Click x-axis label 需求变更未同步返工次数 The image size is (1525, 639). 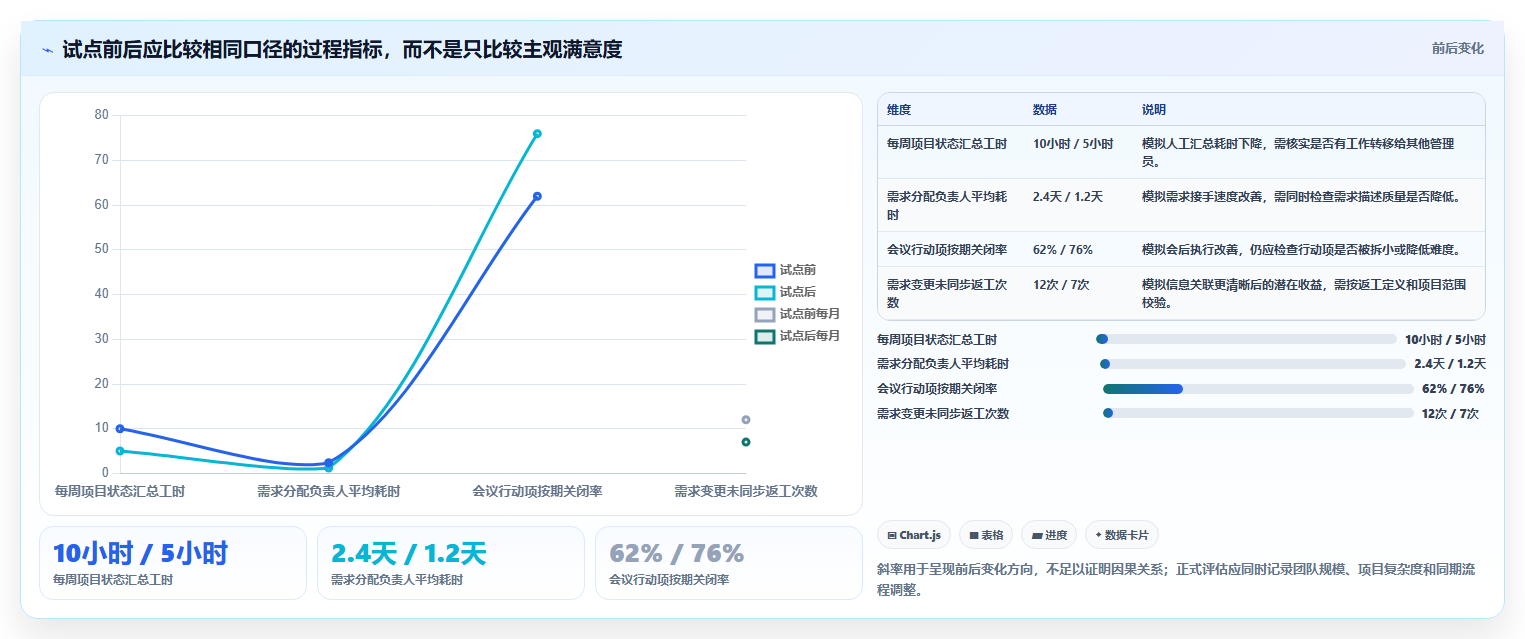tap(746, 492)
